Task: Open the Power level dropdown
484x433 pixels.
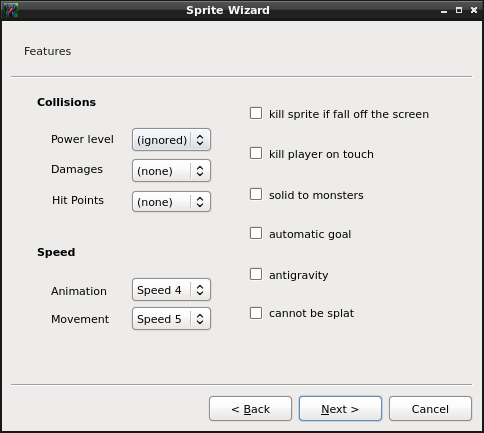Action: click(171, 140)
